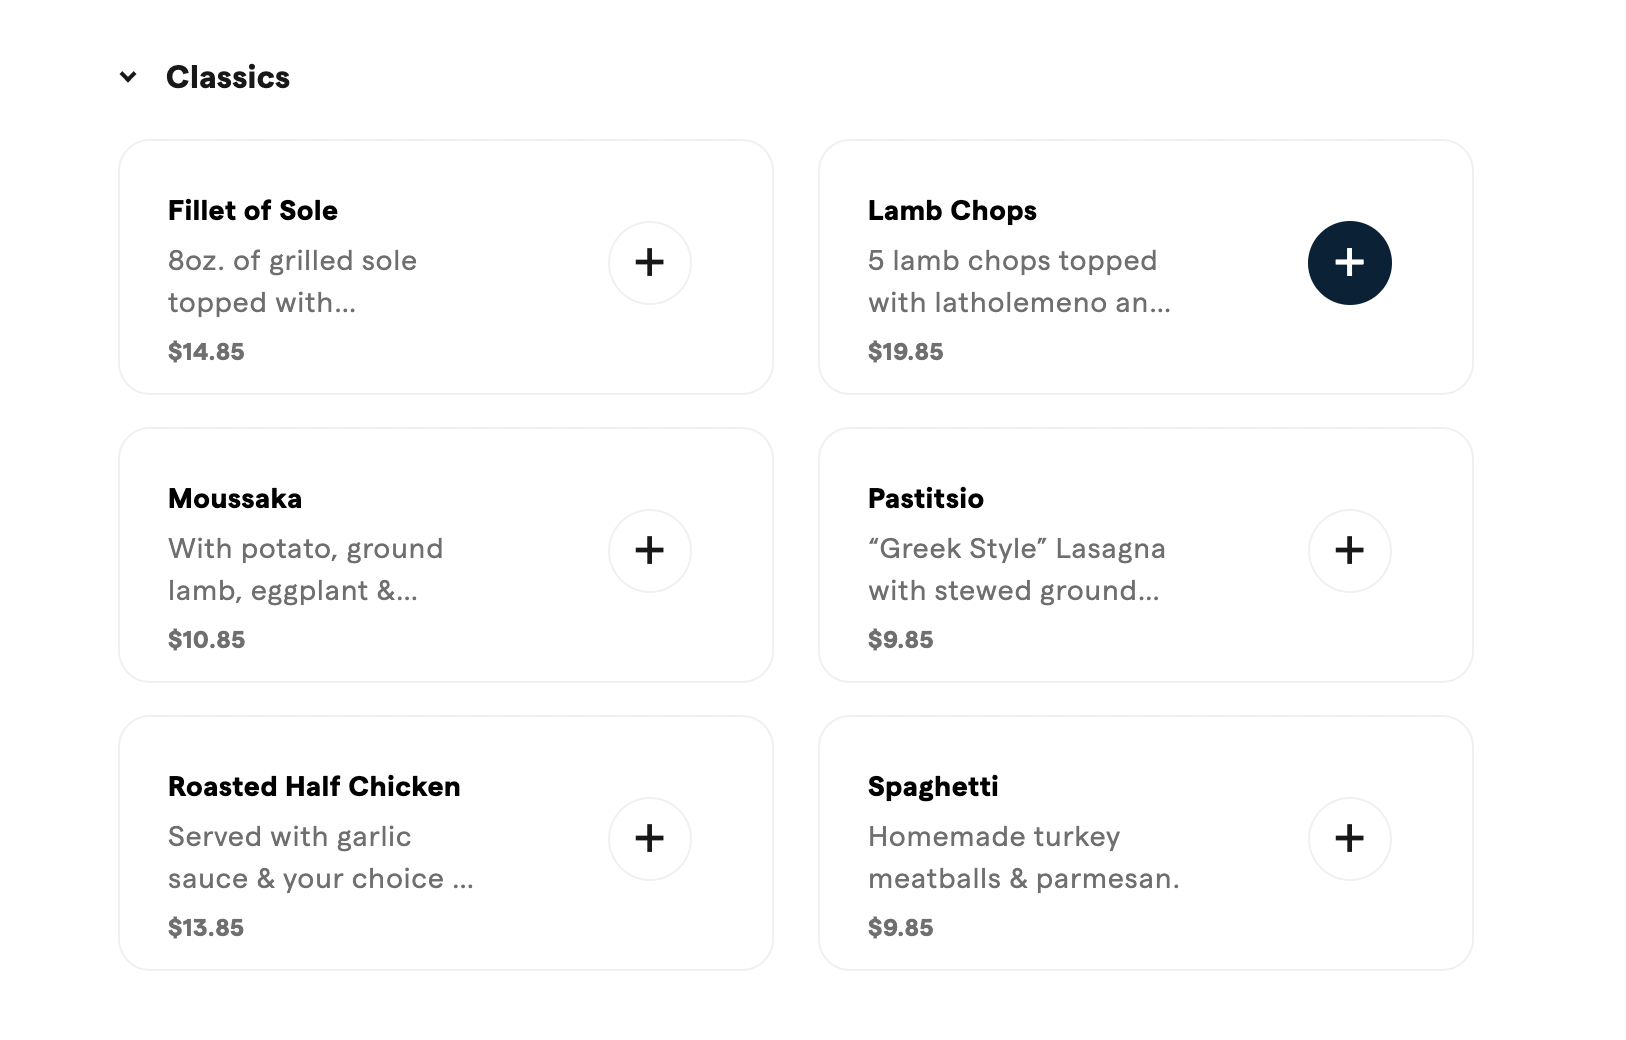1626x1040 pixels.
Task: Click the plus icon beside Pastitsio
Action: 1350,550
